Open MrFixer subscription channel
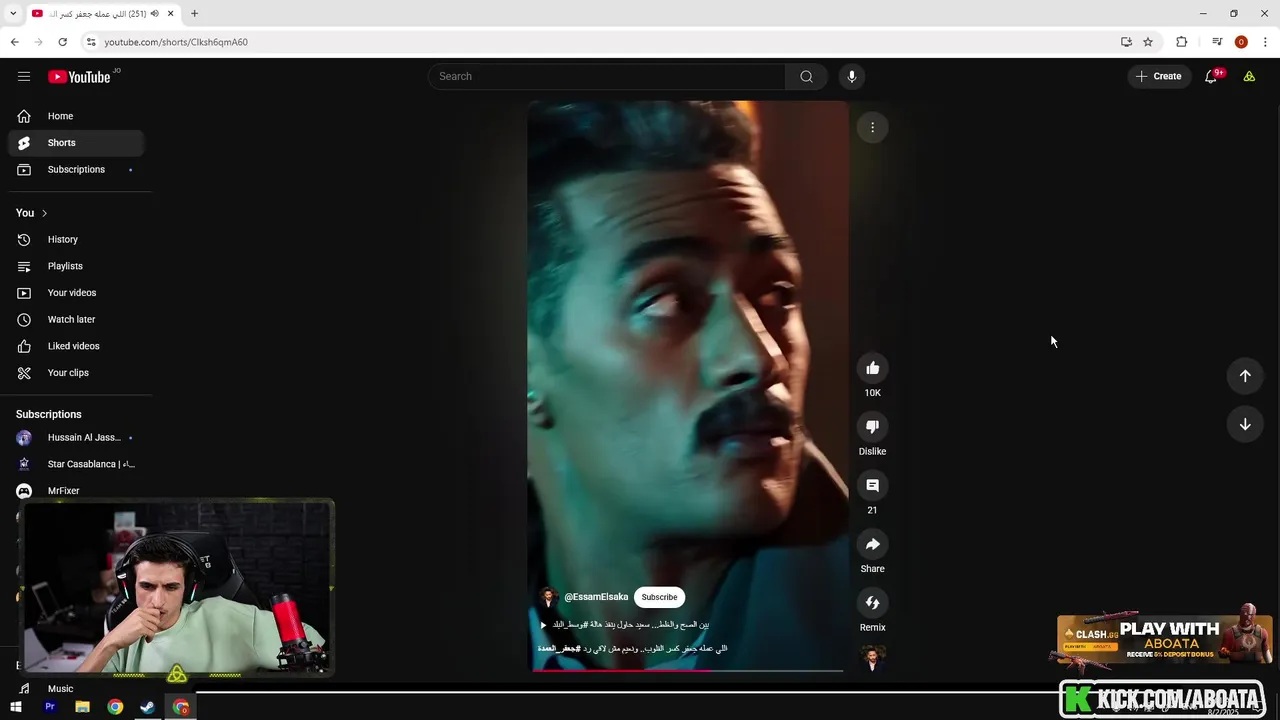The width and height of the screenshot is (1280, 720). pyautogui.click(x=76, y=491)
